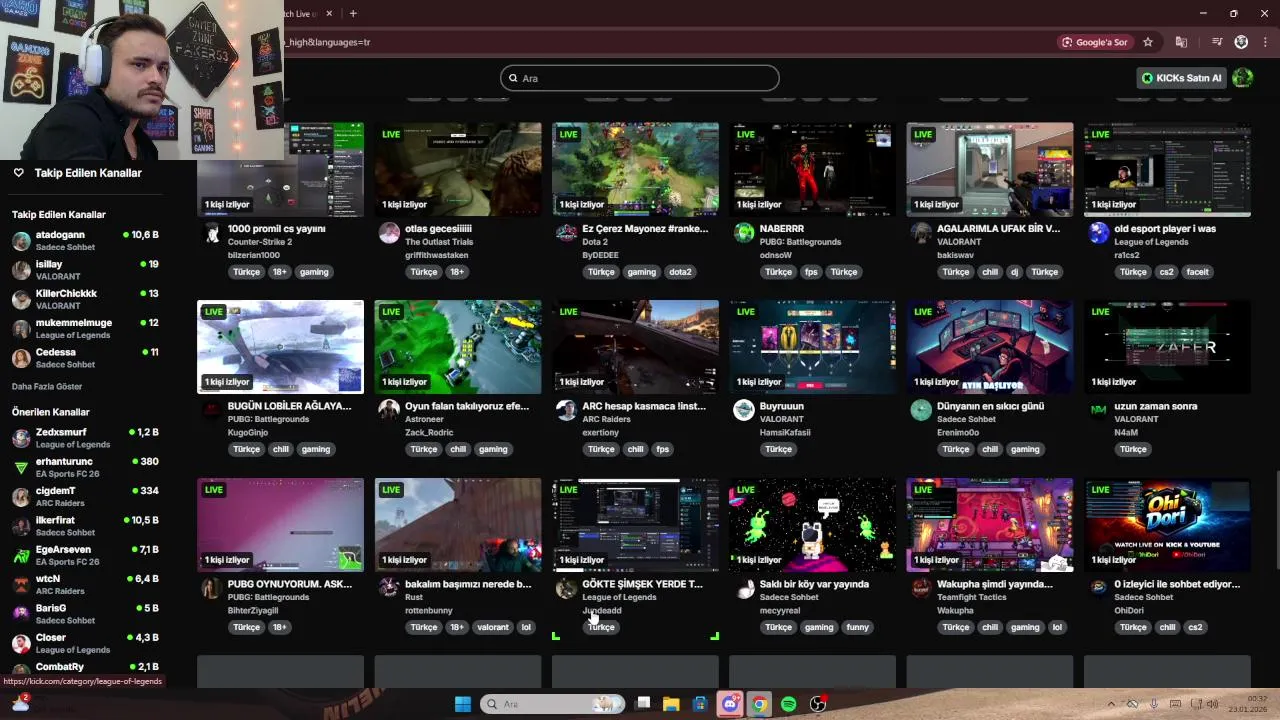Click the Windows taskbar search box
1280x720 pixels.
(551, 704)
